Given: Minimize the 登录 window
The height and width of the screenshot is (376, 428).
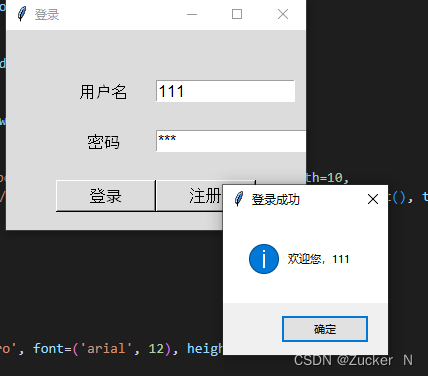Looking at the screenshot, I should point(192,14).
